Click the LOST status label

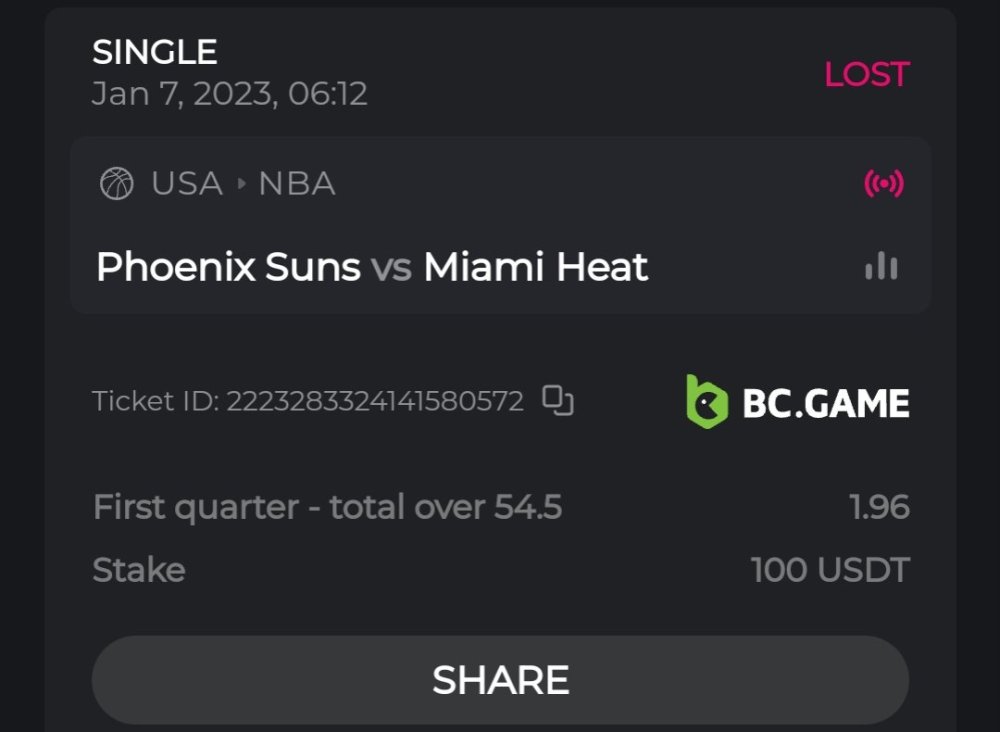[866, 74]
